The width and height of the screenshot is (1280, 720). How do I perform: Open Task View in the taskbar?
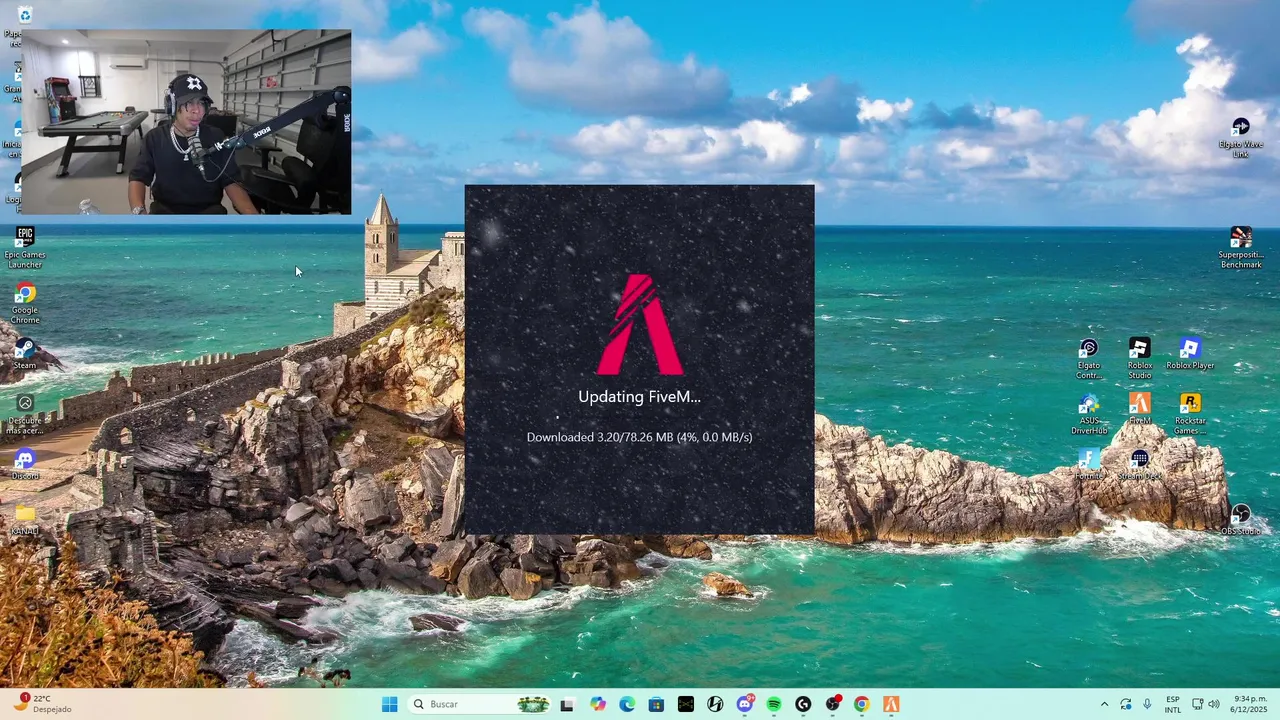(x=567, y=704)
